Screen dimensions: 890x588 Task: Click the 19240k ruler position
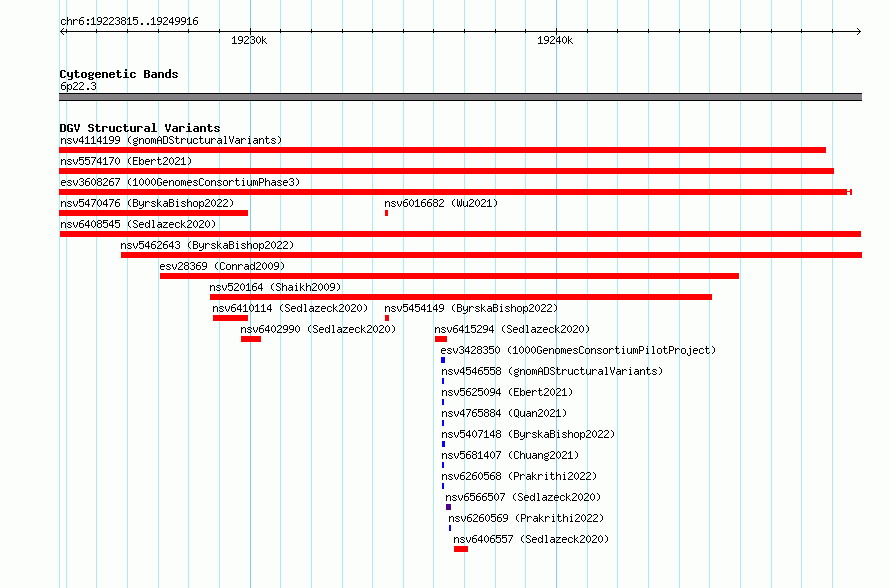(x=555, y=40)
